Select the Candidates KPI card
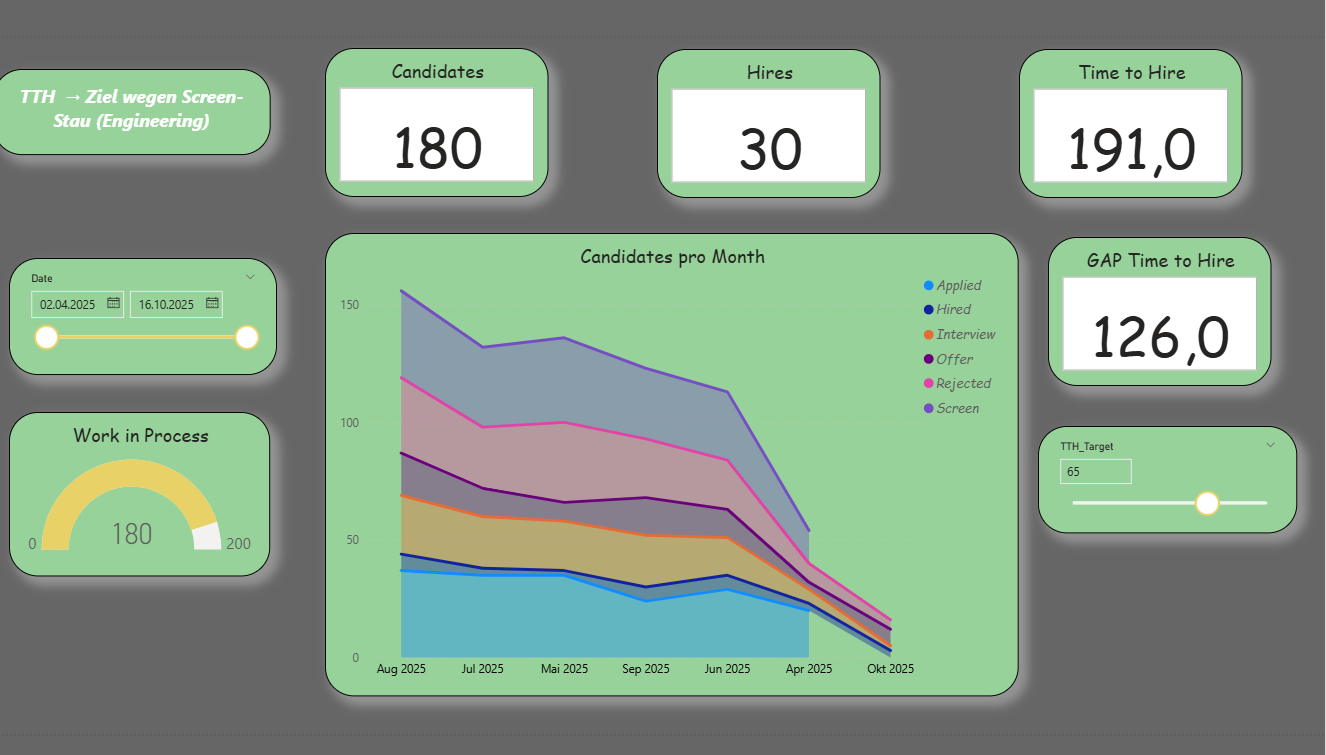Screen dimensions: 1326x755 point(437,122)
